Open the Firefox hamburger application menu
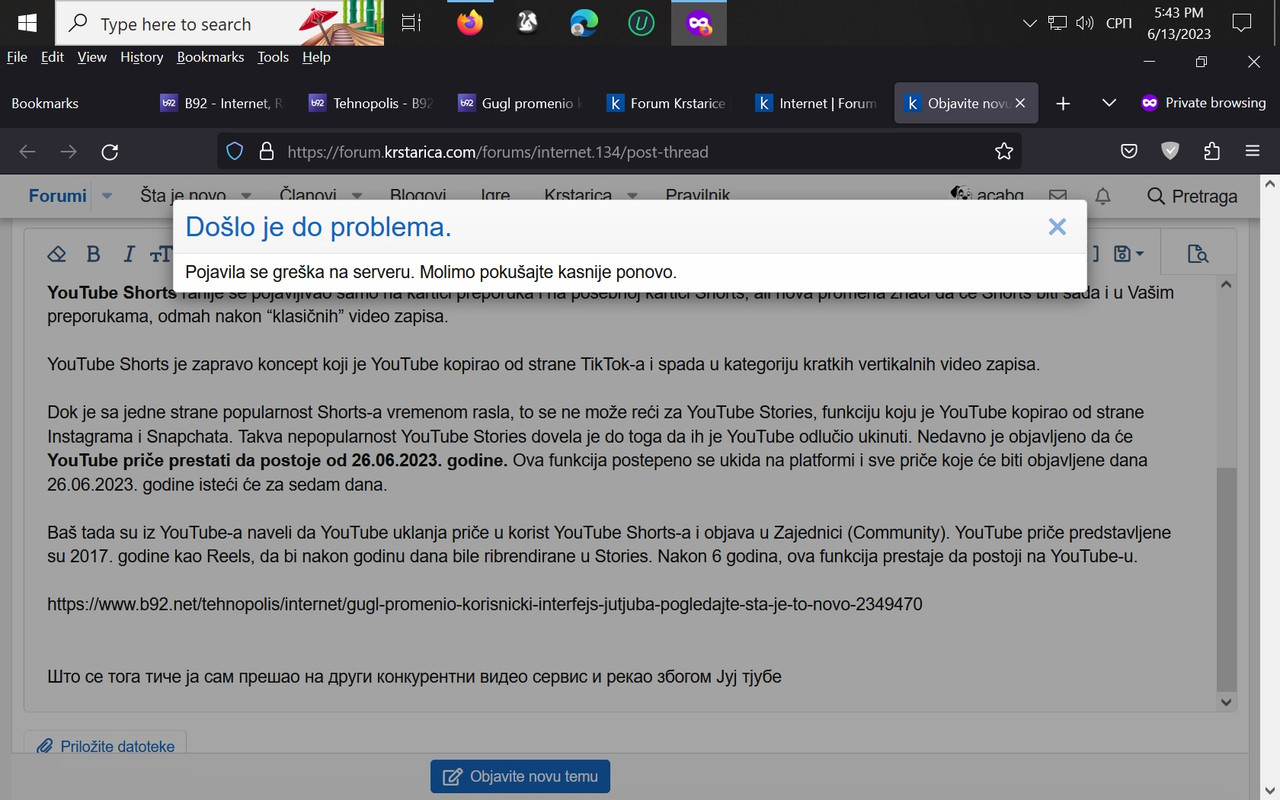Screen dimensions: 1280x800 click(1252, 152)
